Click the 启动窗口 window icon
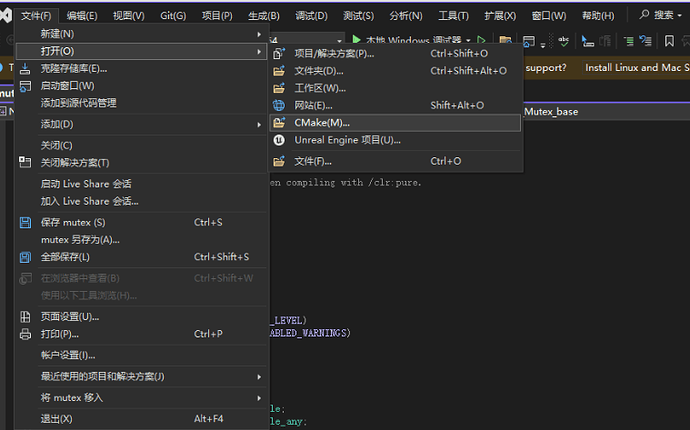This screenshot has width=690, height=430. (x=25, y=86)
